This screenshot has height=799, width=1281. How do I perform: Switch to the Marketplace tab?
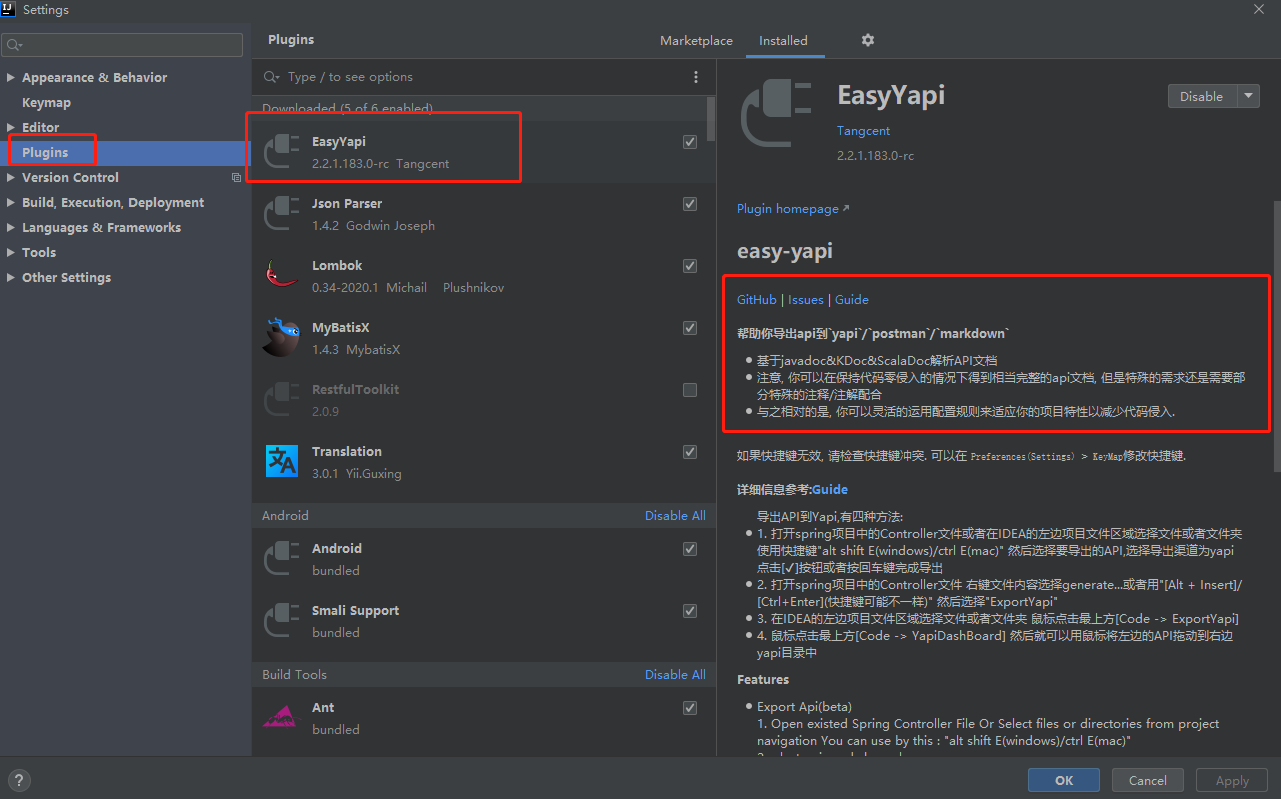click(x=696, y=41)
